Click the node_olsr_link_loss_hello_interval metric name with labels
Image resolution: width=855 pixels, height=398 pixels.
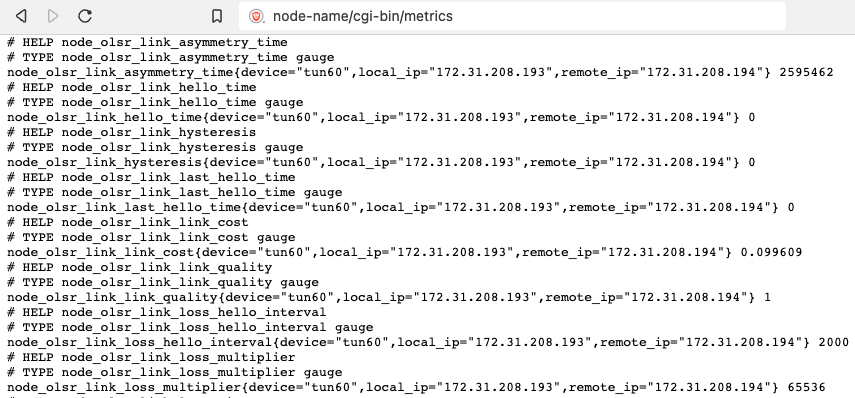click(408, 342)
